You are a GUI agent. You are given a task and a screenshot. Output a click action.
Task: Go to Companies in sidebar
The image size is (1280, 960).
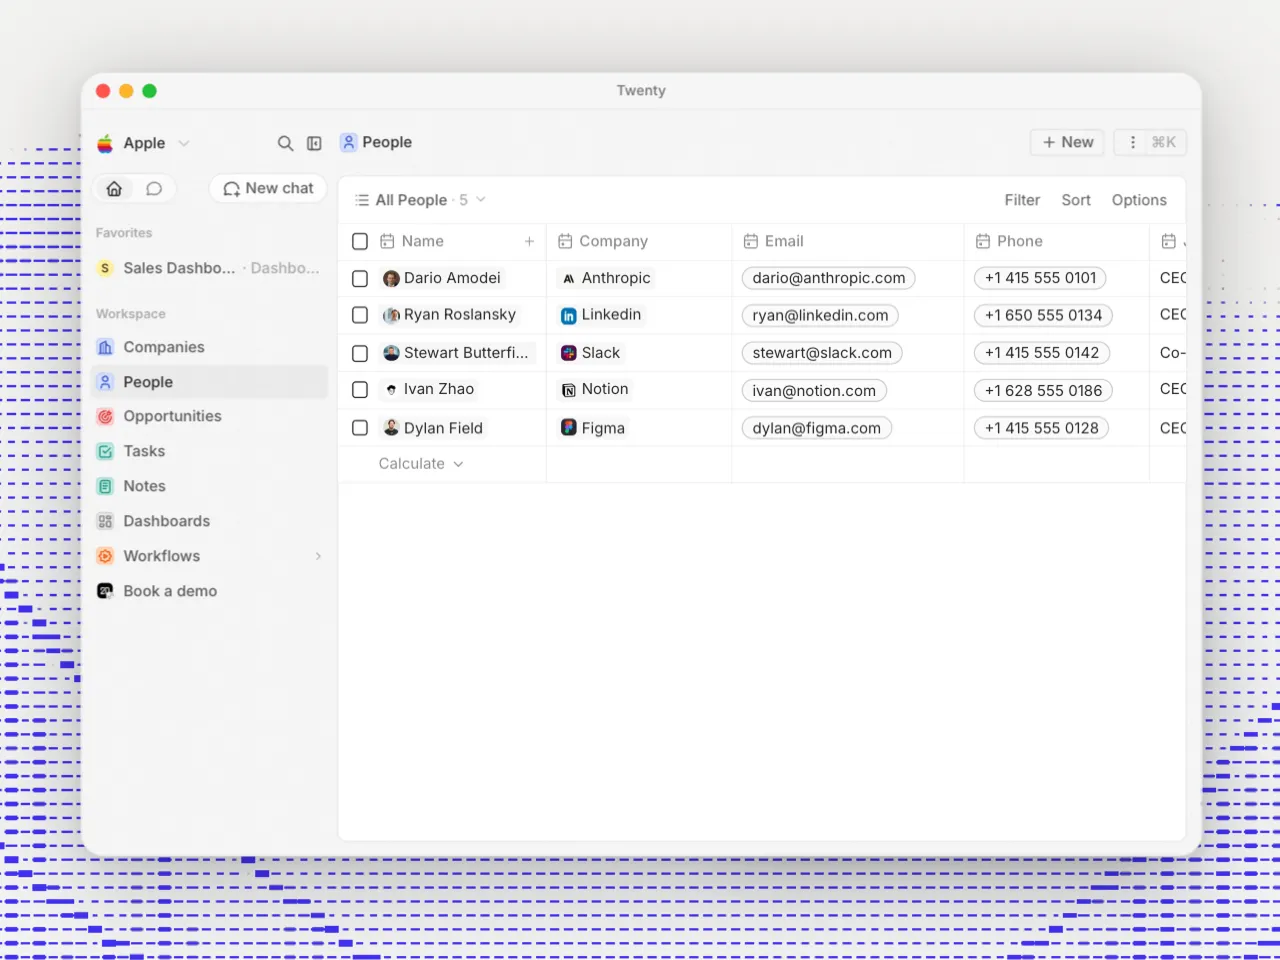click(210, 347)
